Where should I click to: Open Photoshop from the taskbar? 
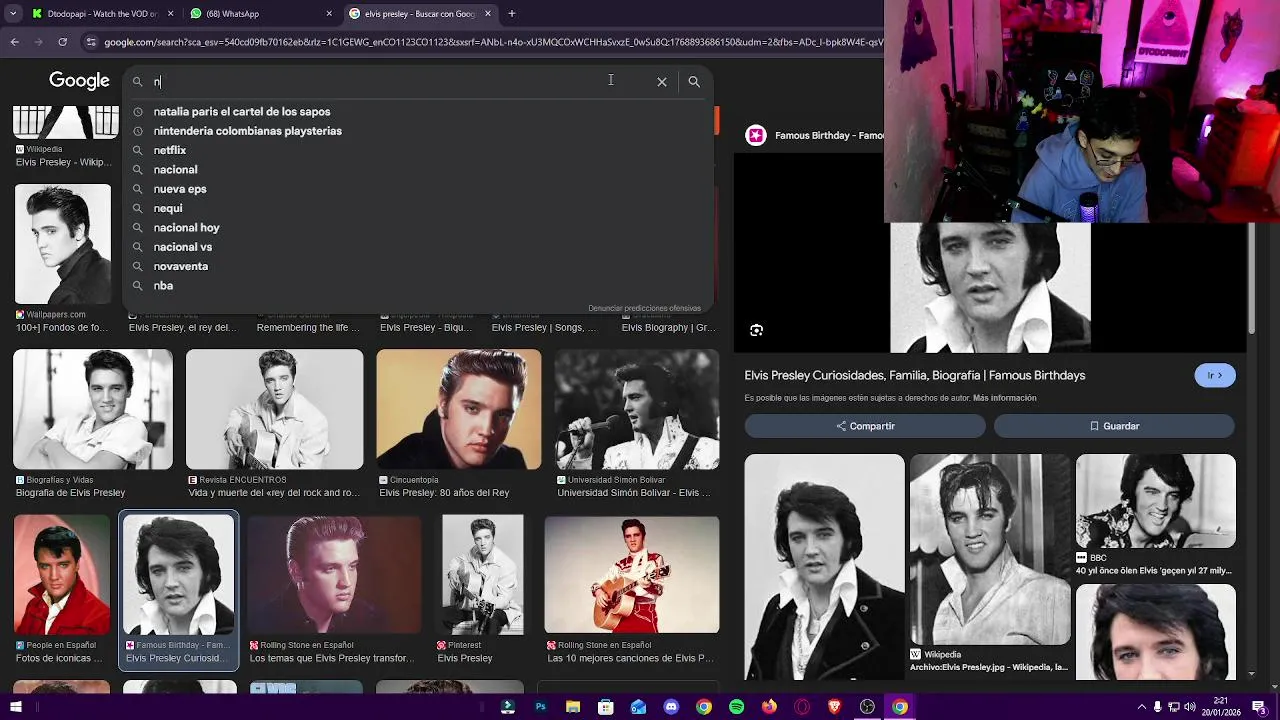click(540, 707)
